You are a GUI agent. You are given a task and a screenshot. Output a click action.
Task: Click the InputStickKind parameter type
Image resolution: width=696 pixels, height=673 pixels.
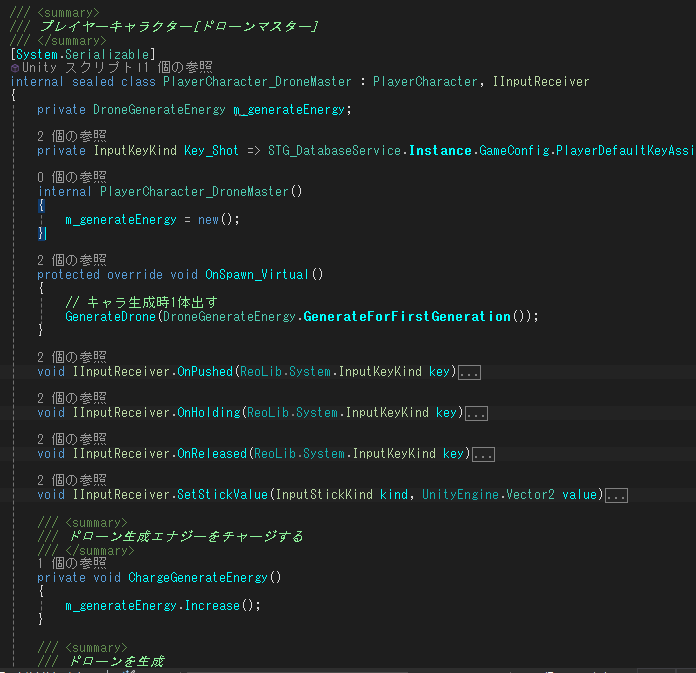pos(324,495)
